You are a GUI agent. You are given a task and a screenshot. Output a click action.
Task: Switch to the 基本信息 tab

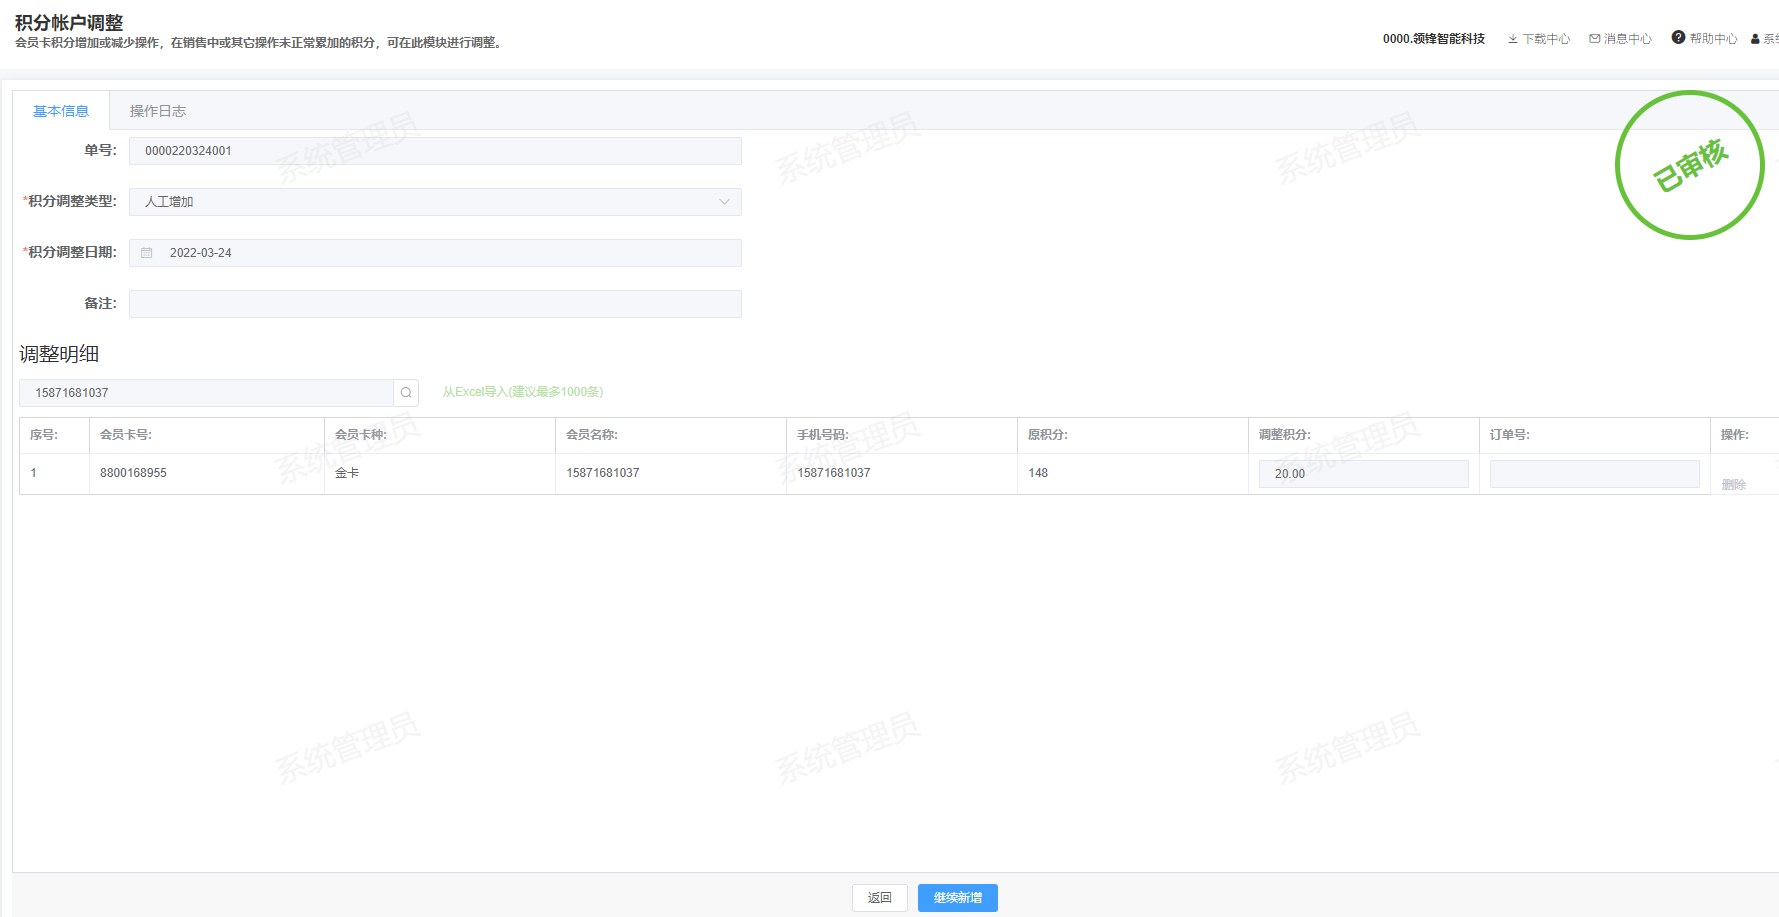[x=61, y=111]
